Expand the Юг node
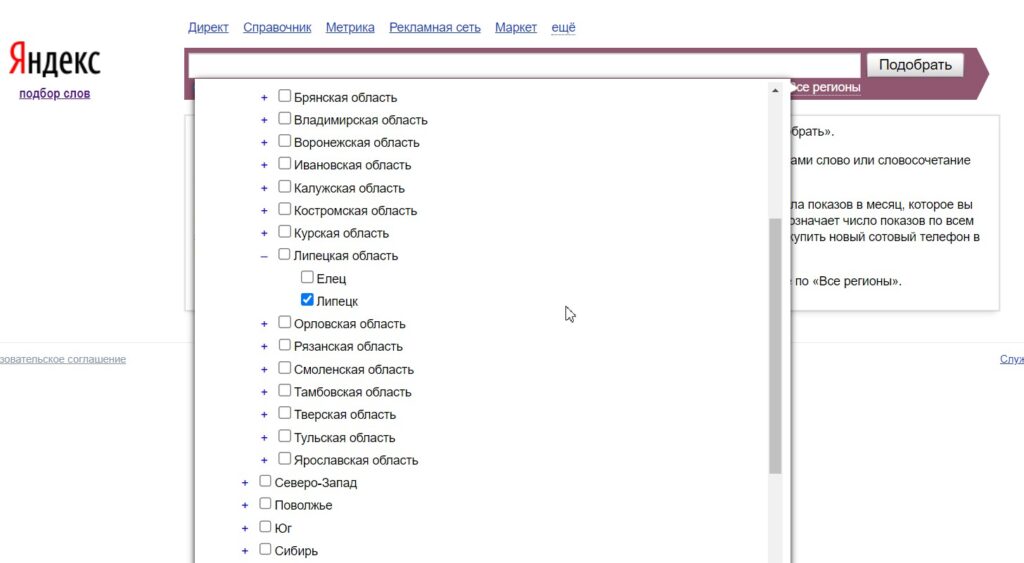Image resolution: width=1024 pixels, height=563 pixels. pyautogui.click(x=245, y=528)
